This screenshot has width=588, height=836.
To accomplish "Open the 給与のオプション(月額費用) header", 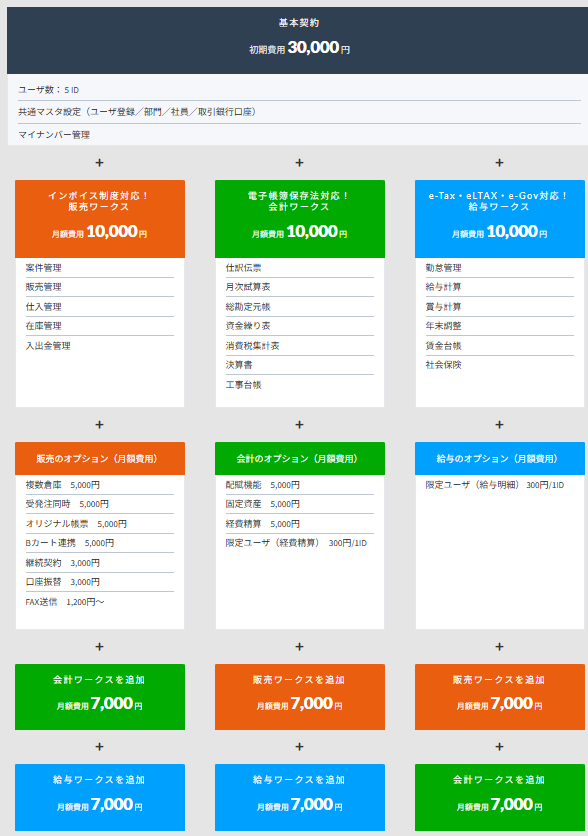I will point(500,459).
